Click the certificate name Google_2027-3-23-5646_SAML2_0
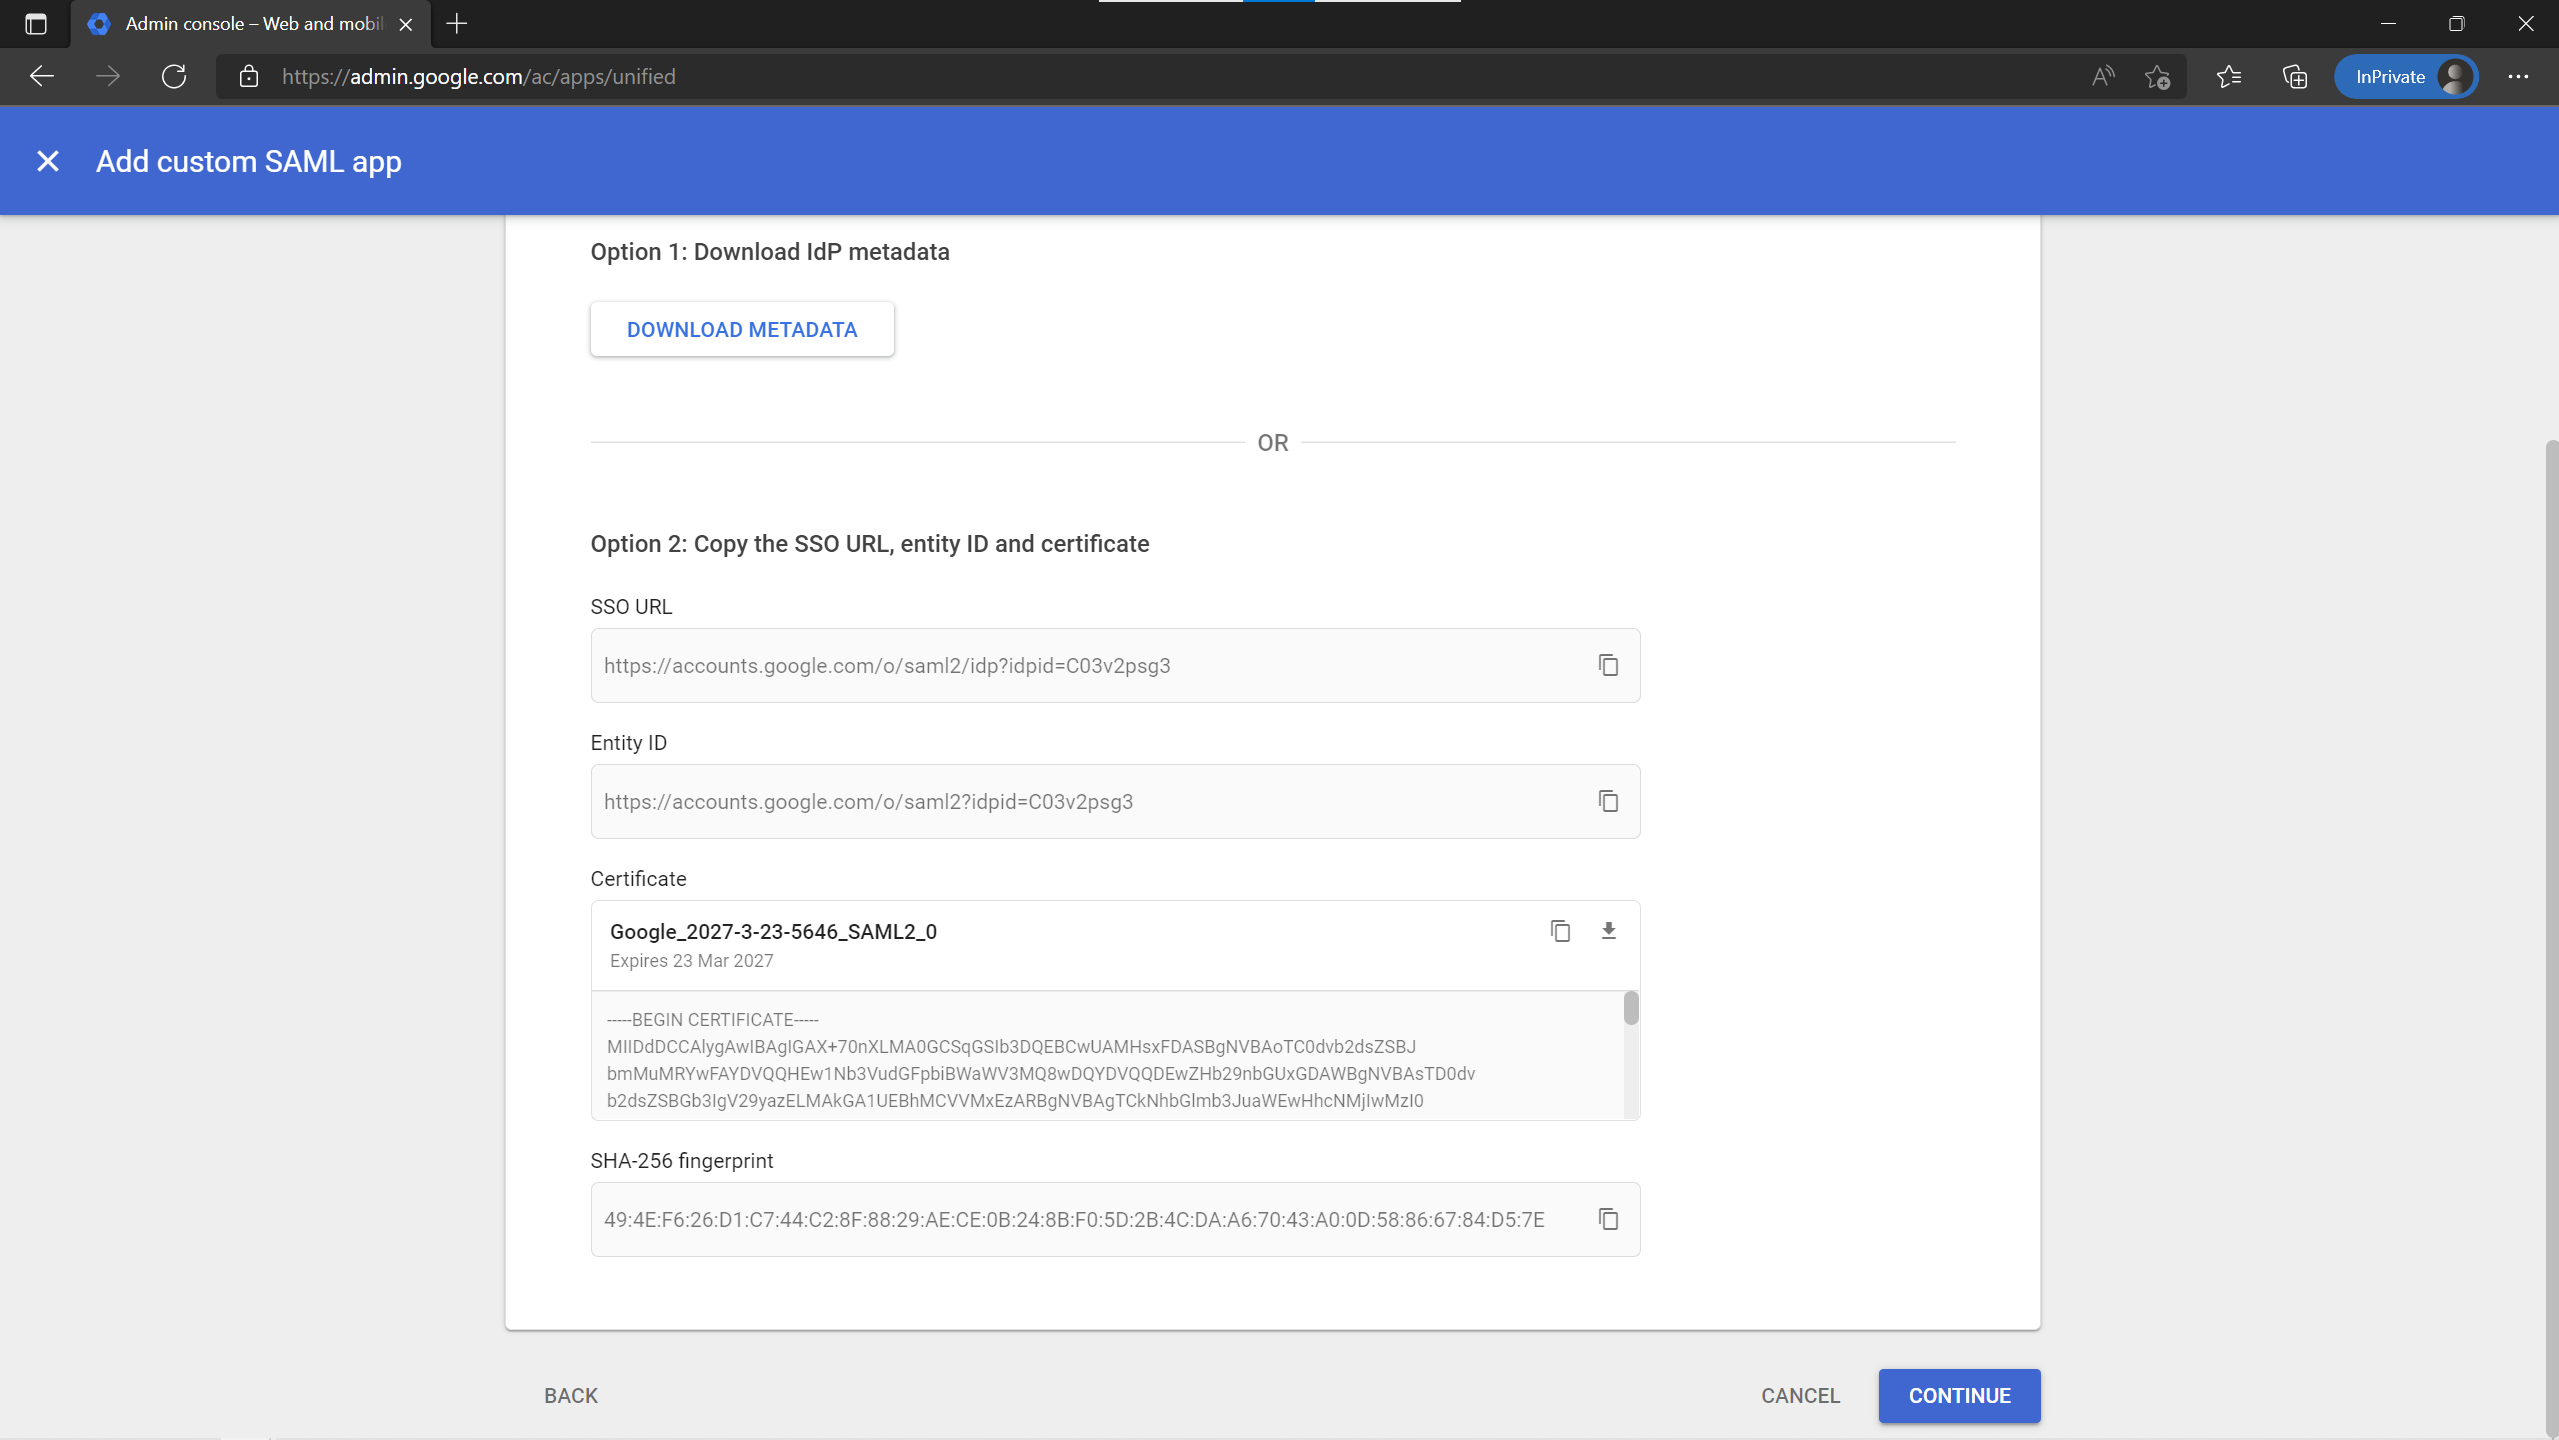Screen dimensions: 2559x1440 (773, 931)
